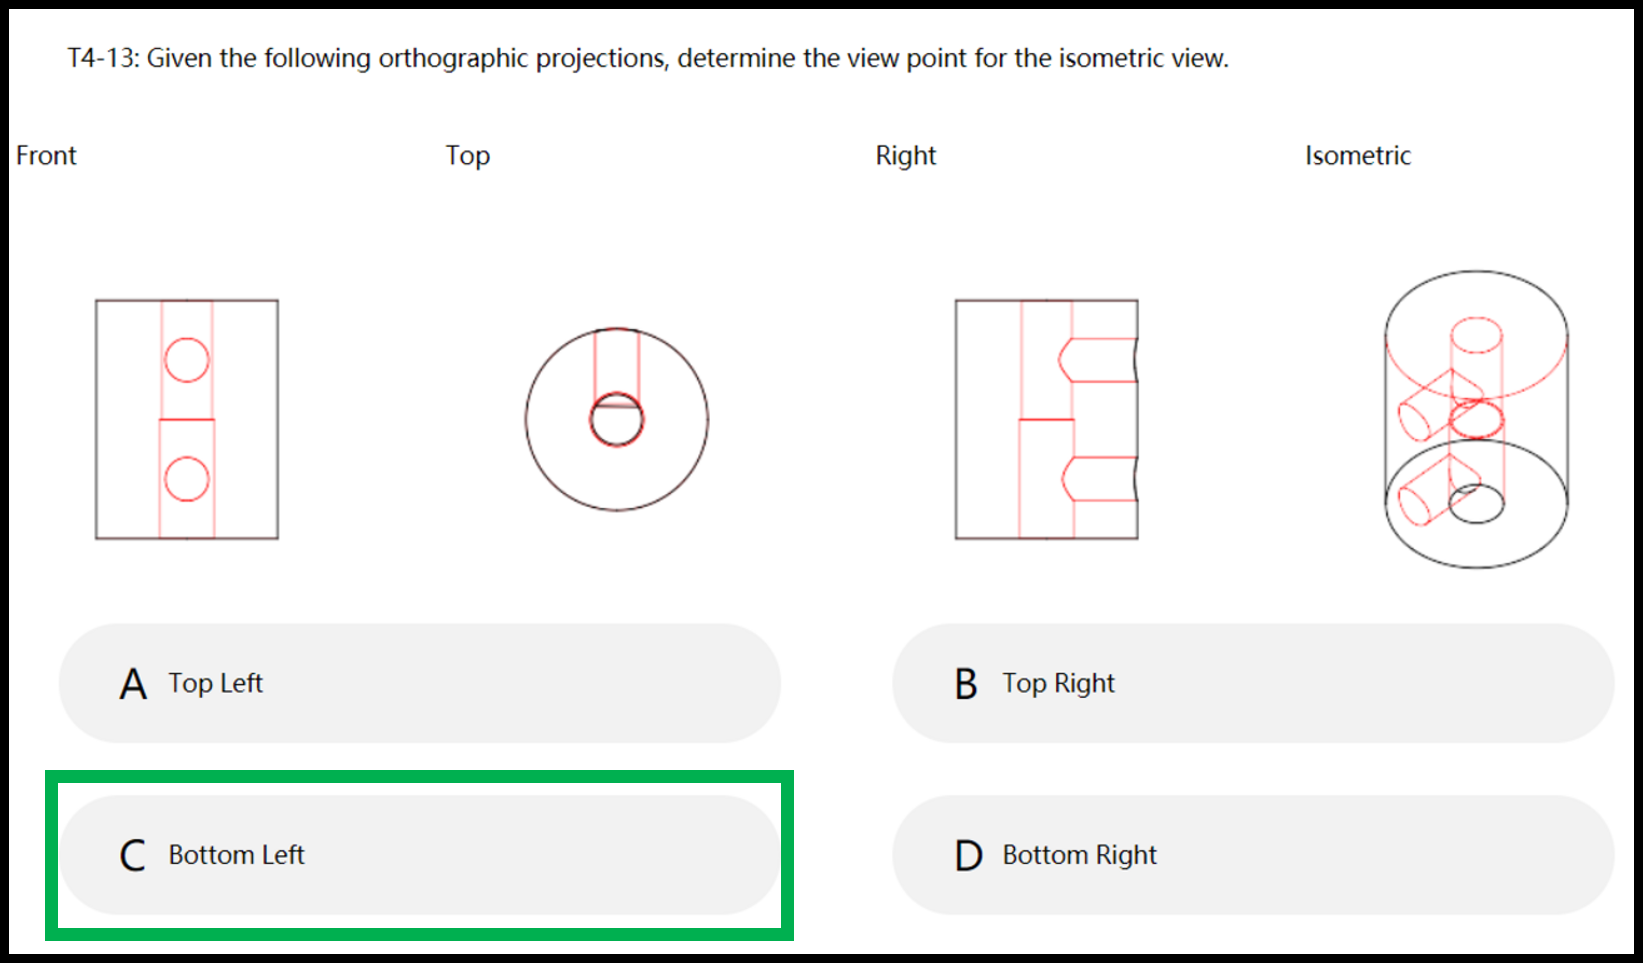
Task: Choose the highlighted option C Bottom Left
Action: click(x=419, y=855)
